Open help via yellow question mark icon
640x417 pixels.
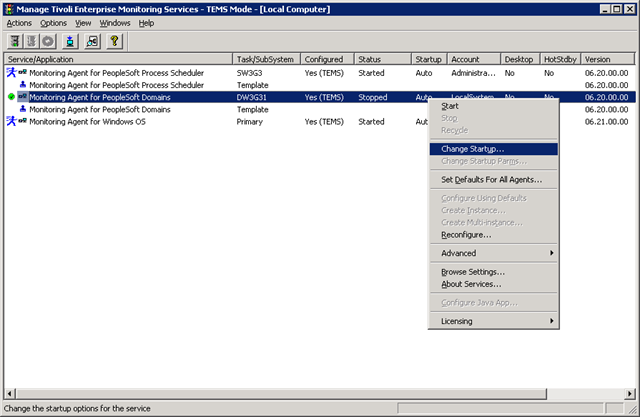[114, 41]
